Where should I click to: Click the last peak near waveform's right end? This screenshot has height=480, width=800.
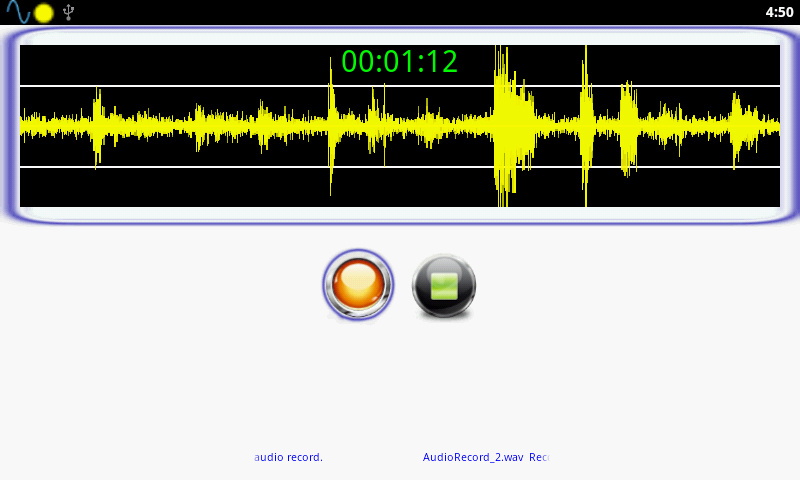point(736,129)
